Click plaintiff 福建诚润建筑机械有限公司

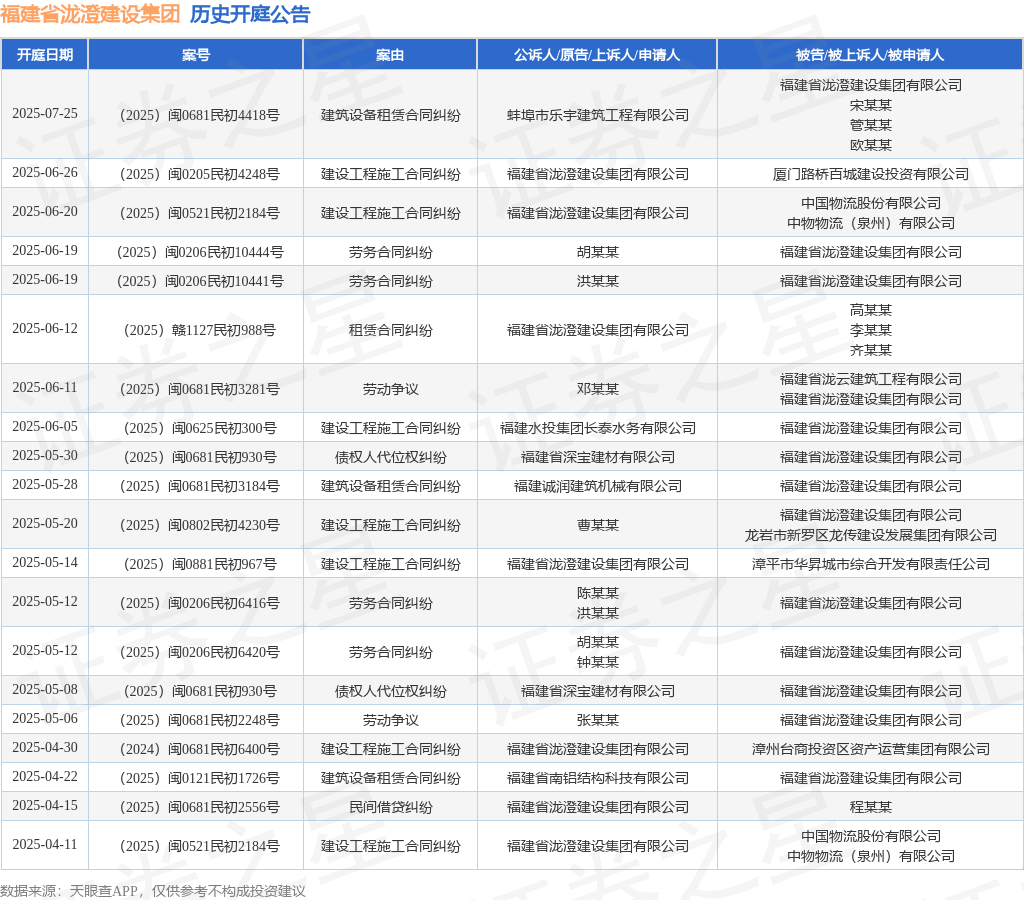point(598,486)
